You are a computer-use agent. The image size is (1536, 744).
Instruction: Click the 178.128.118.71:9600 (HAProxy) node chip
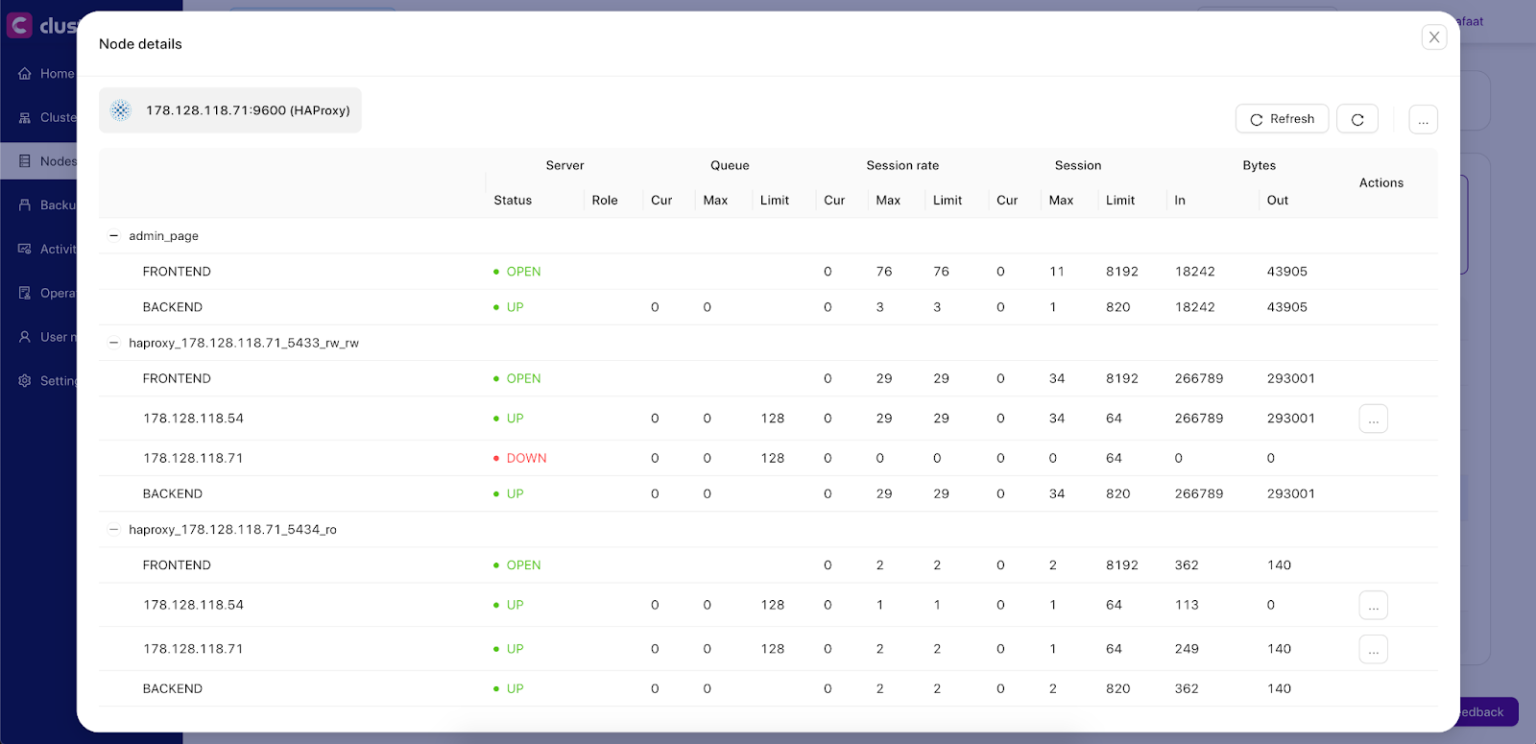coord(230,110)
